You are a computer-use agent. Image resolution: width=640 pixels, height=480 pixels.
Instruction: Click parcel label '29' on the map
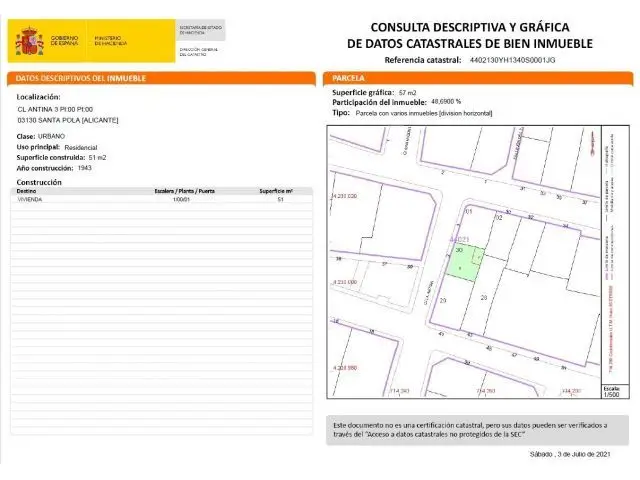(x=443, y=301)
